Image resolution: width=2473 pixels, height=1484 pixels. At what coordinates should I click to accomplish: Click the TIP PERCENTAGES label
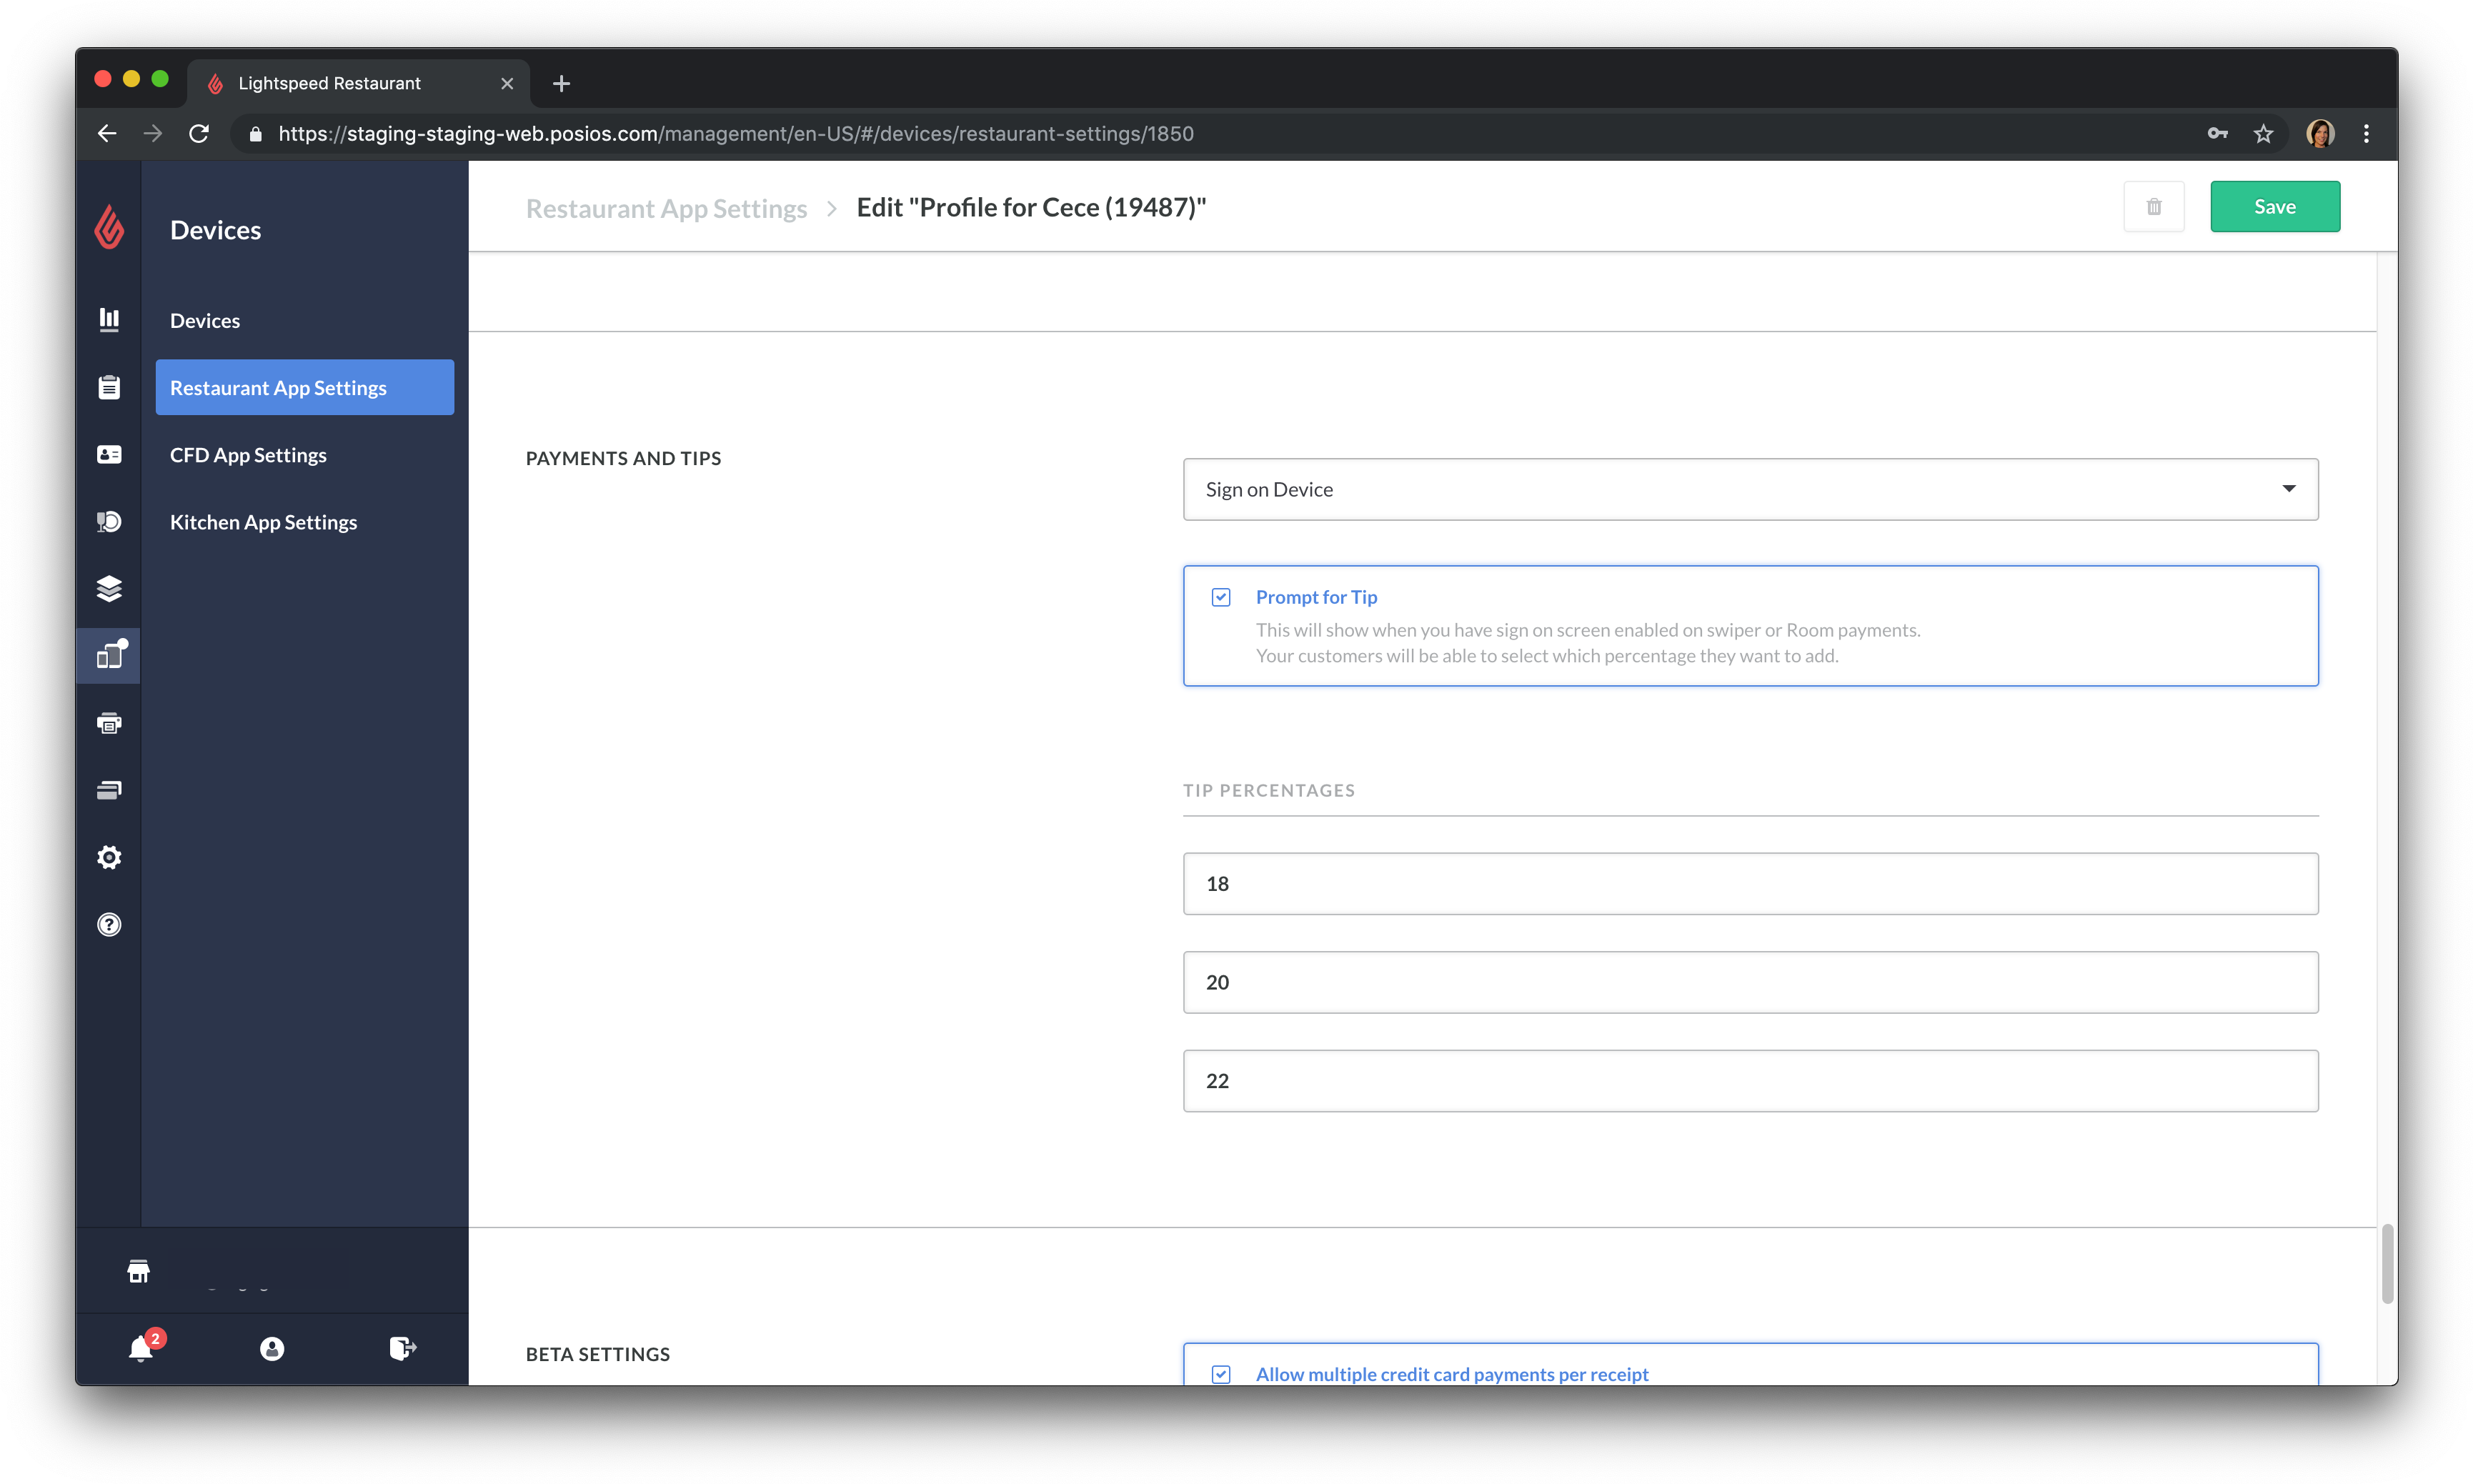click(1269, 790)
